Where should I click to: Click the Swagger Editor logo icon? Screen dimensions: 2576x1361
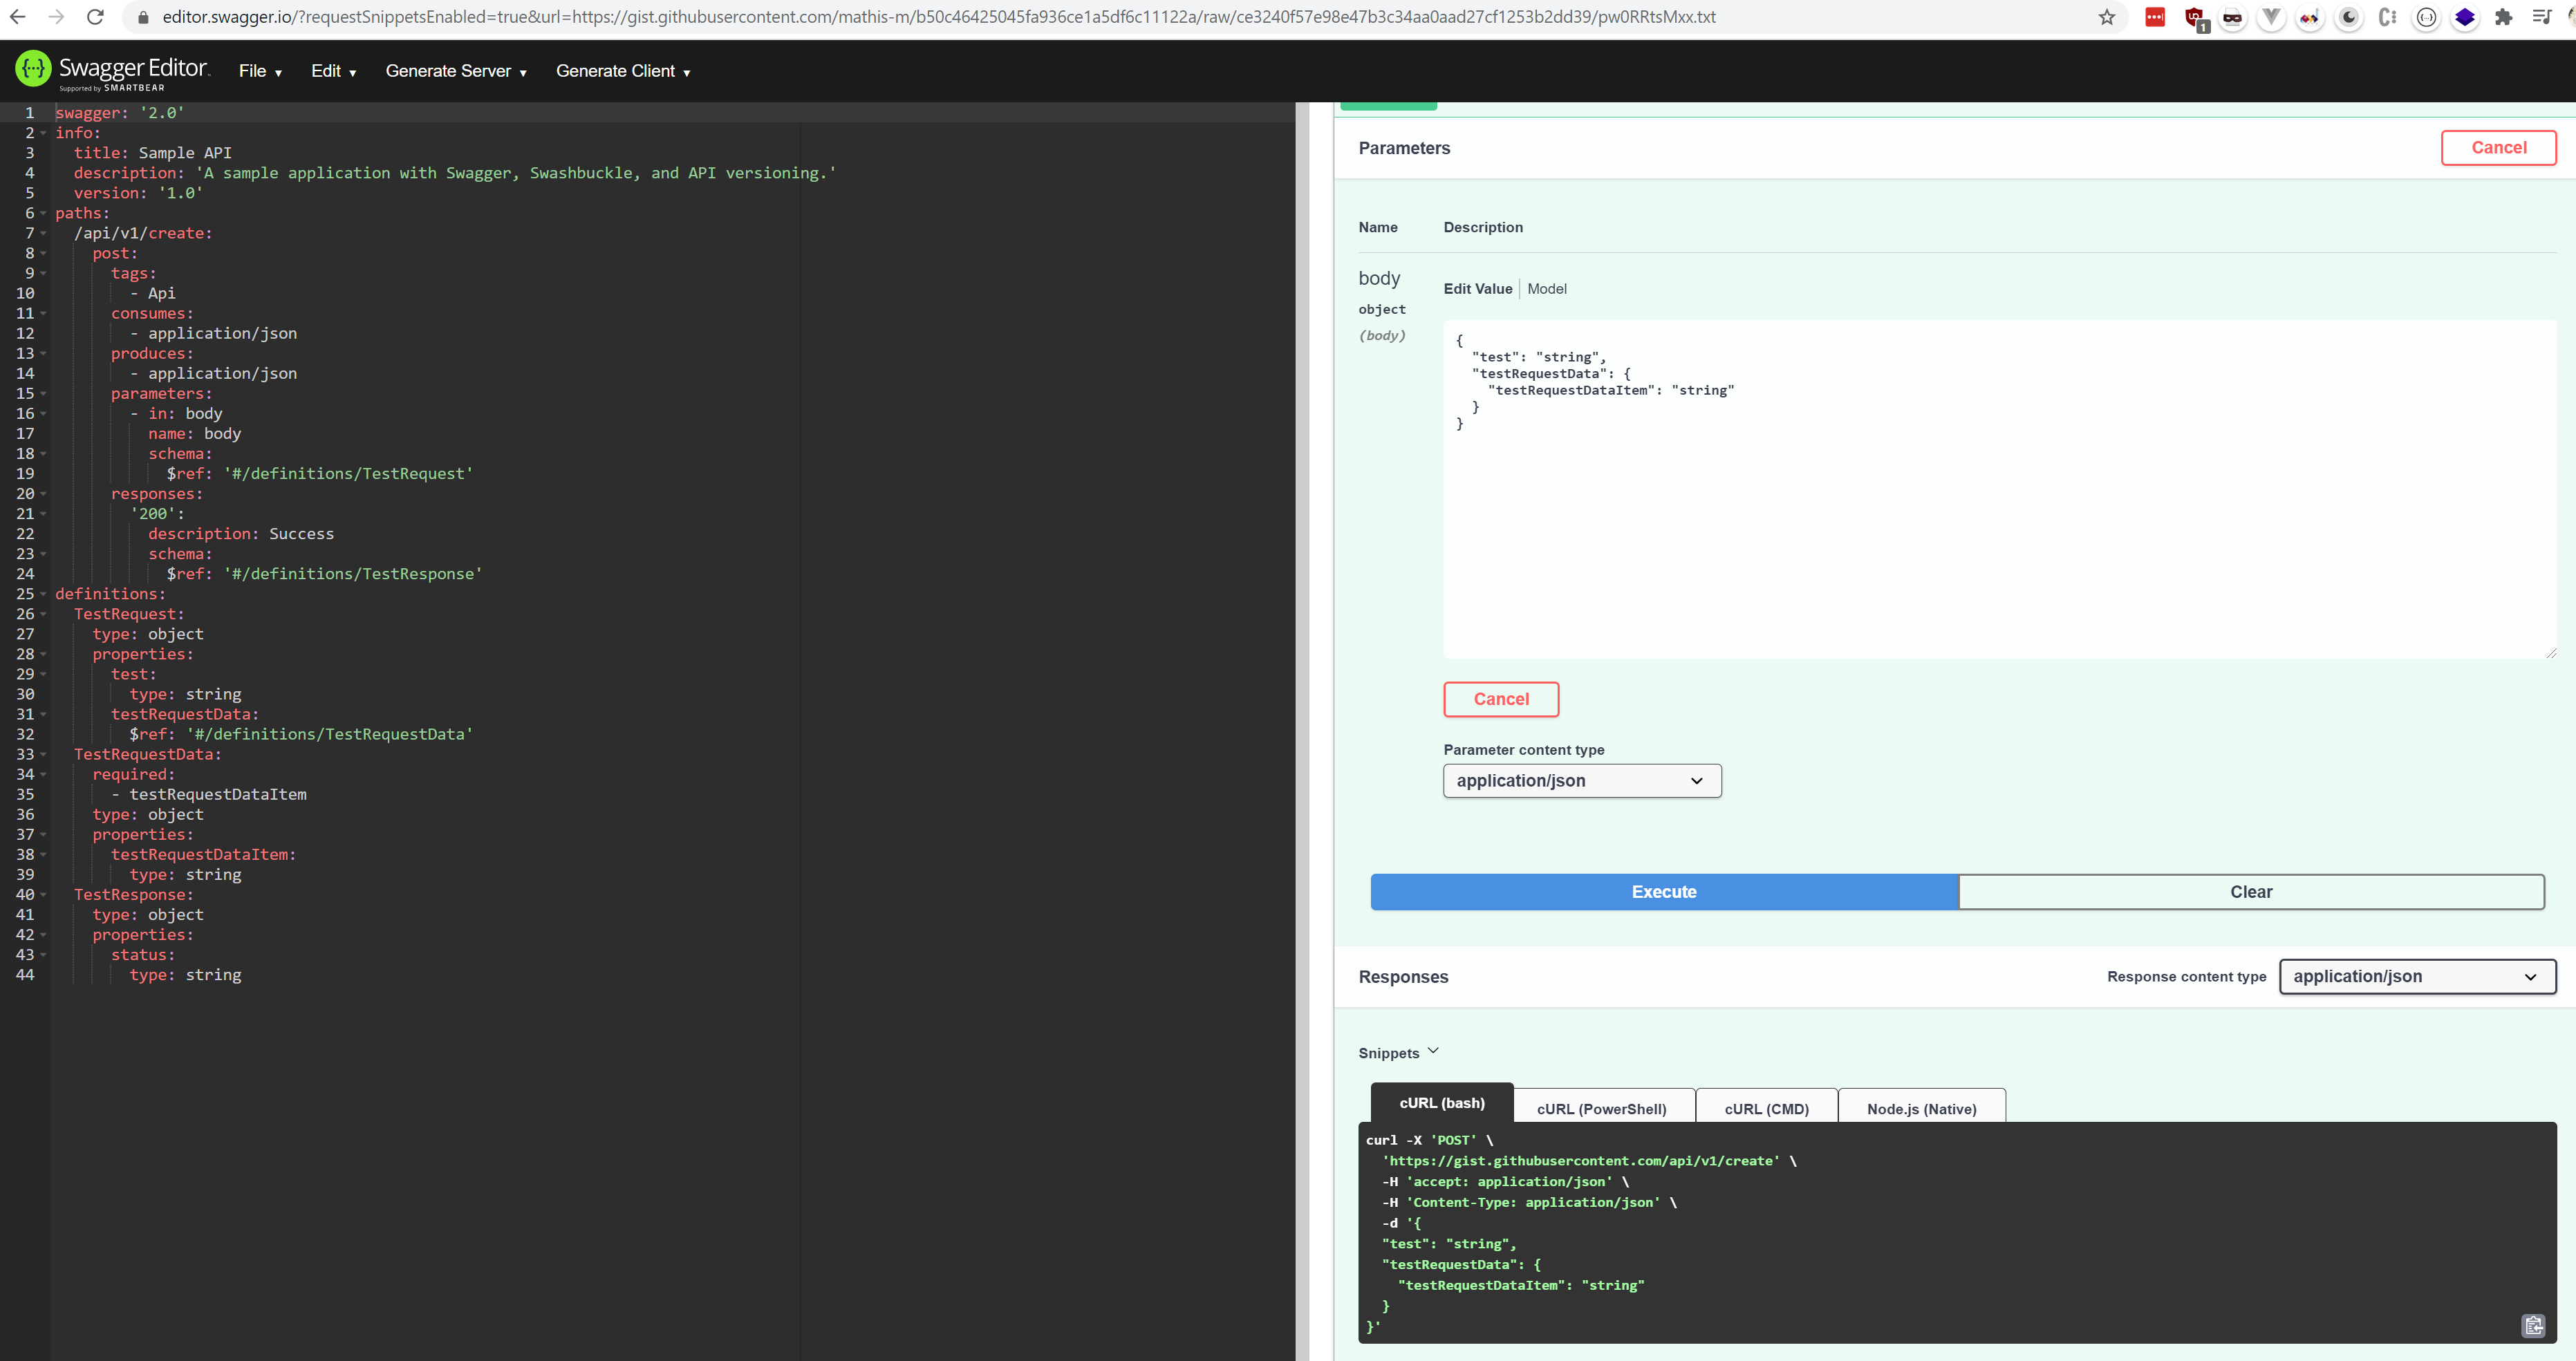tap(33, 69)
